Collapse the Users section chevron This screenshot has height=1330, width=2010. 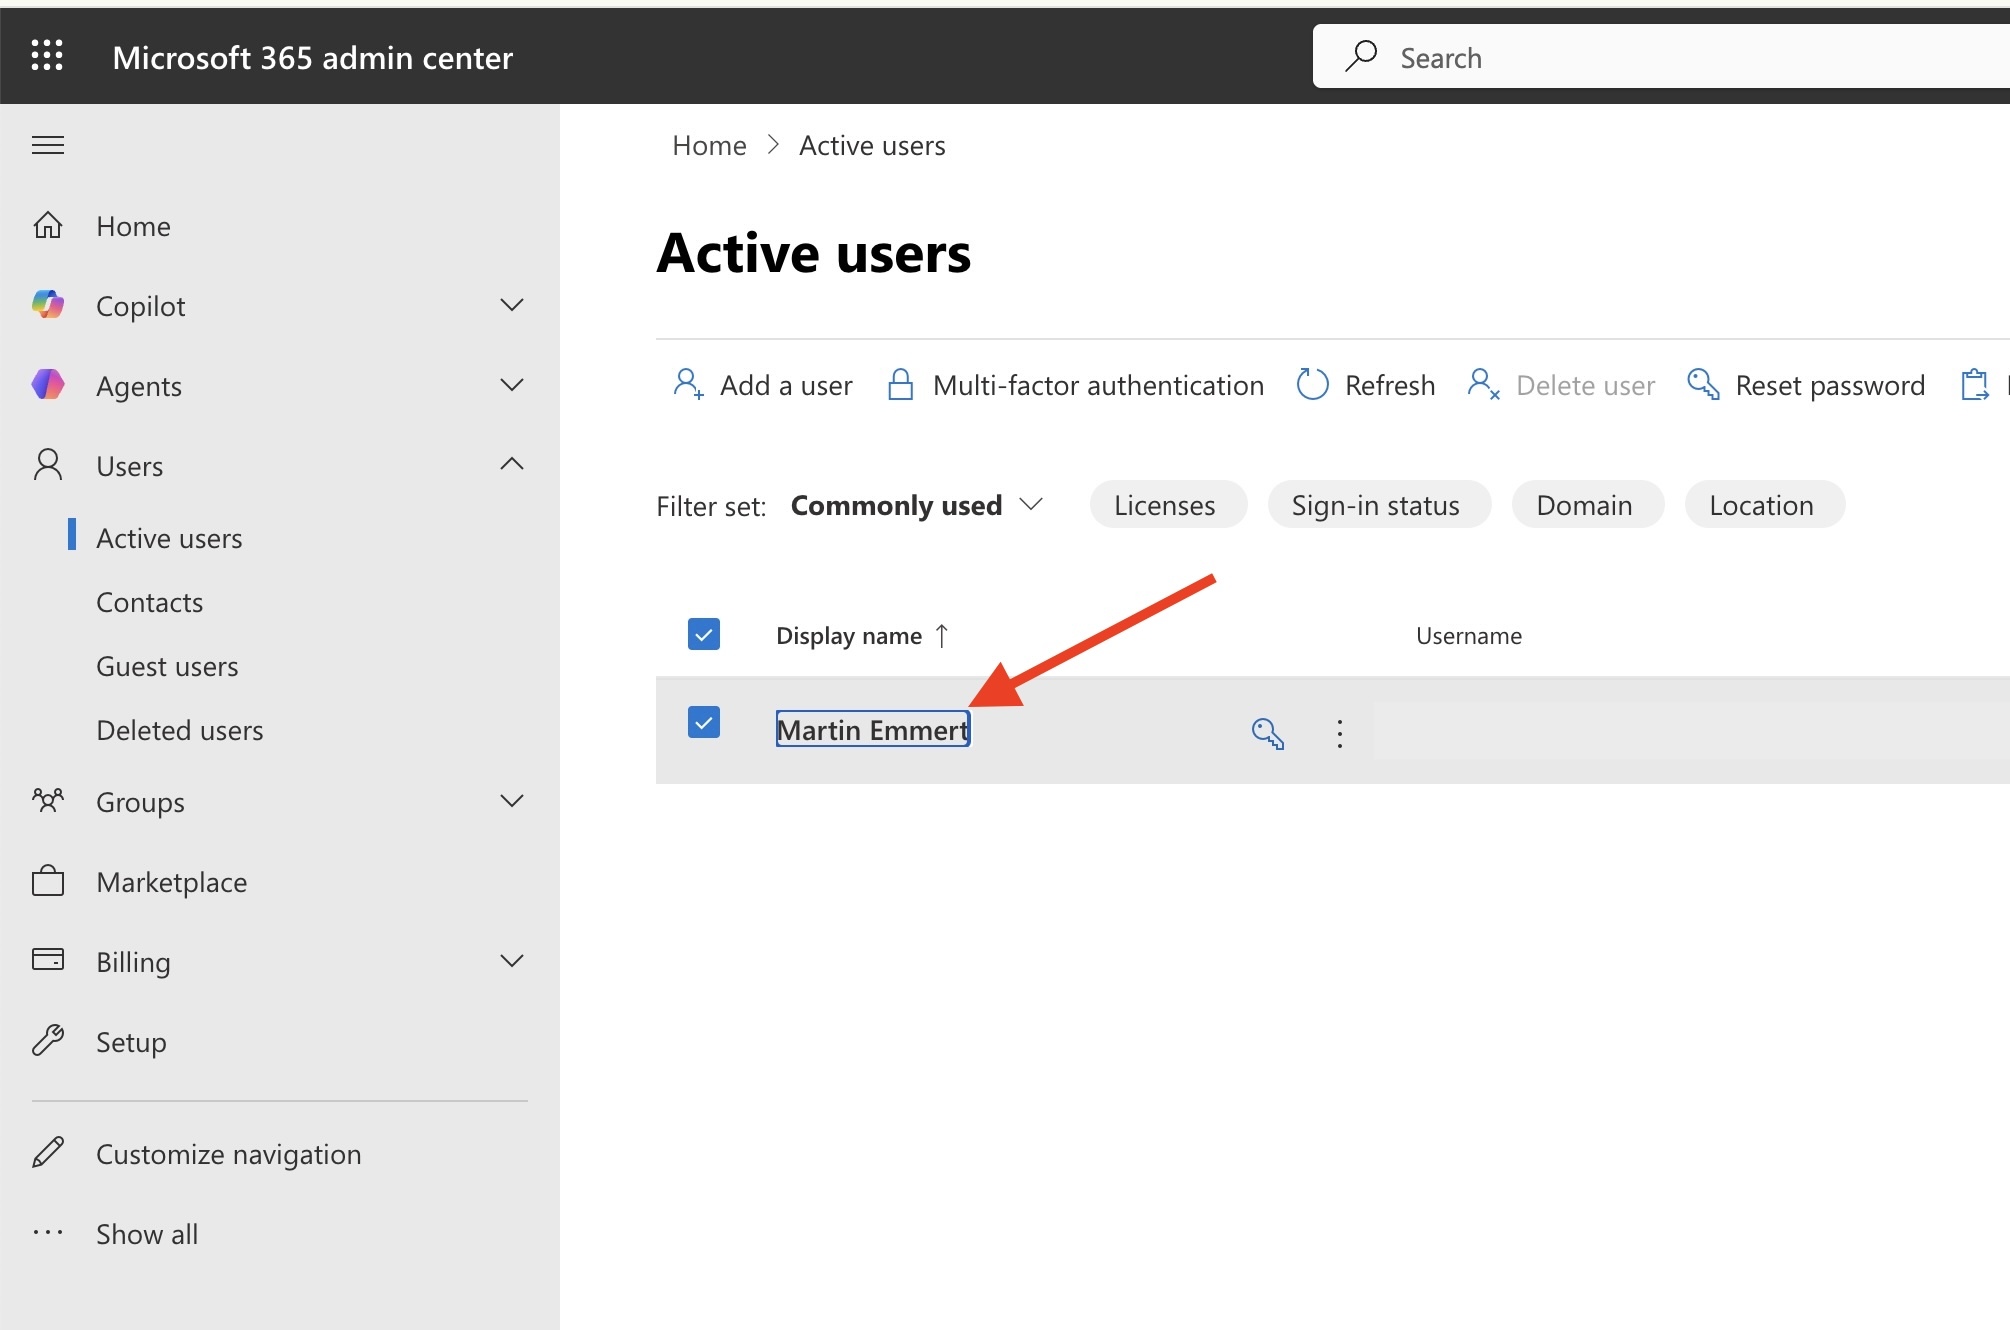tap(512, 464)
